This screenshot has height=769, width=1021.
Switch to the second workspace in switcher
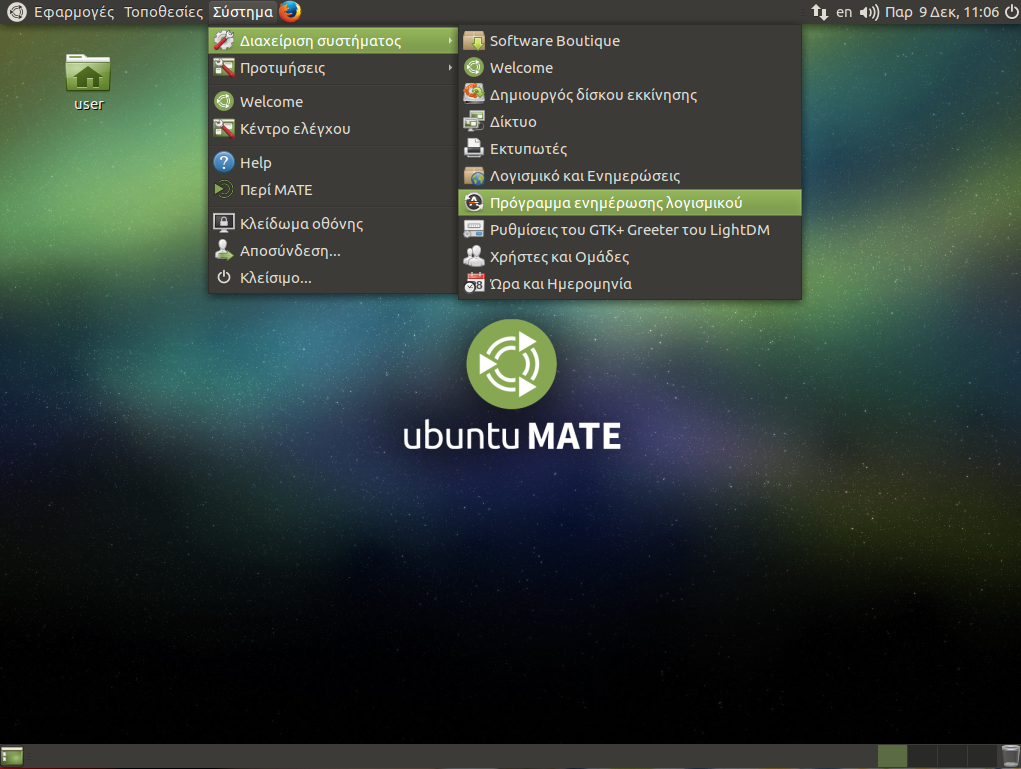pyautogui.click(x=922, y=756)
